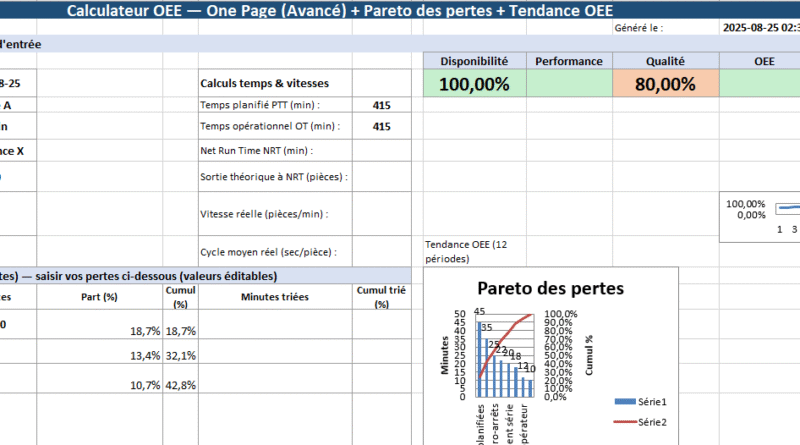
Task: Select the OEE trend sparkline chart
Action: [760, 217]
